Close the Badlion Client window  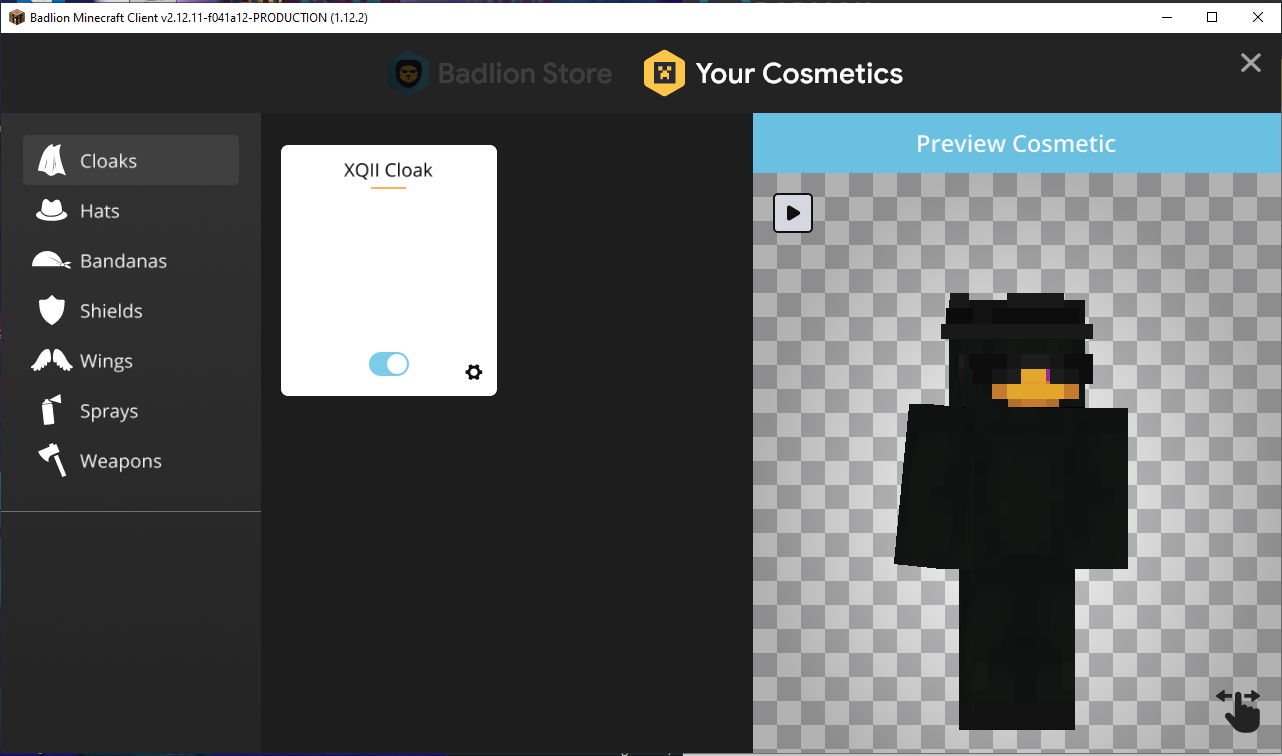pos(1258,17)
